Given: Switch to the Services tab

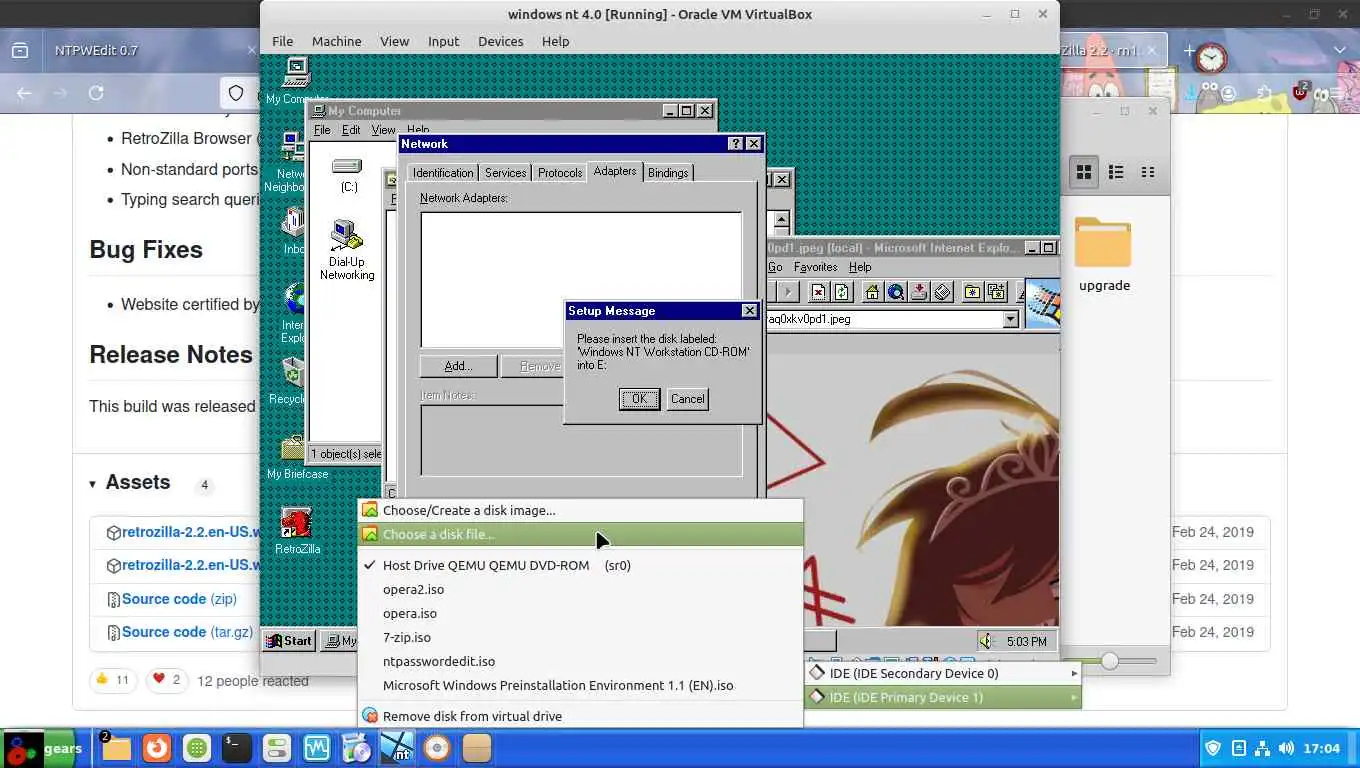Looking at the screenshot, I should [x=505, y=173].
